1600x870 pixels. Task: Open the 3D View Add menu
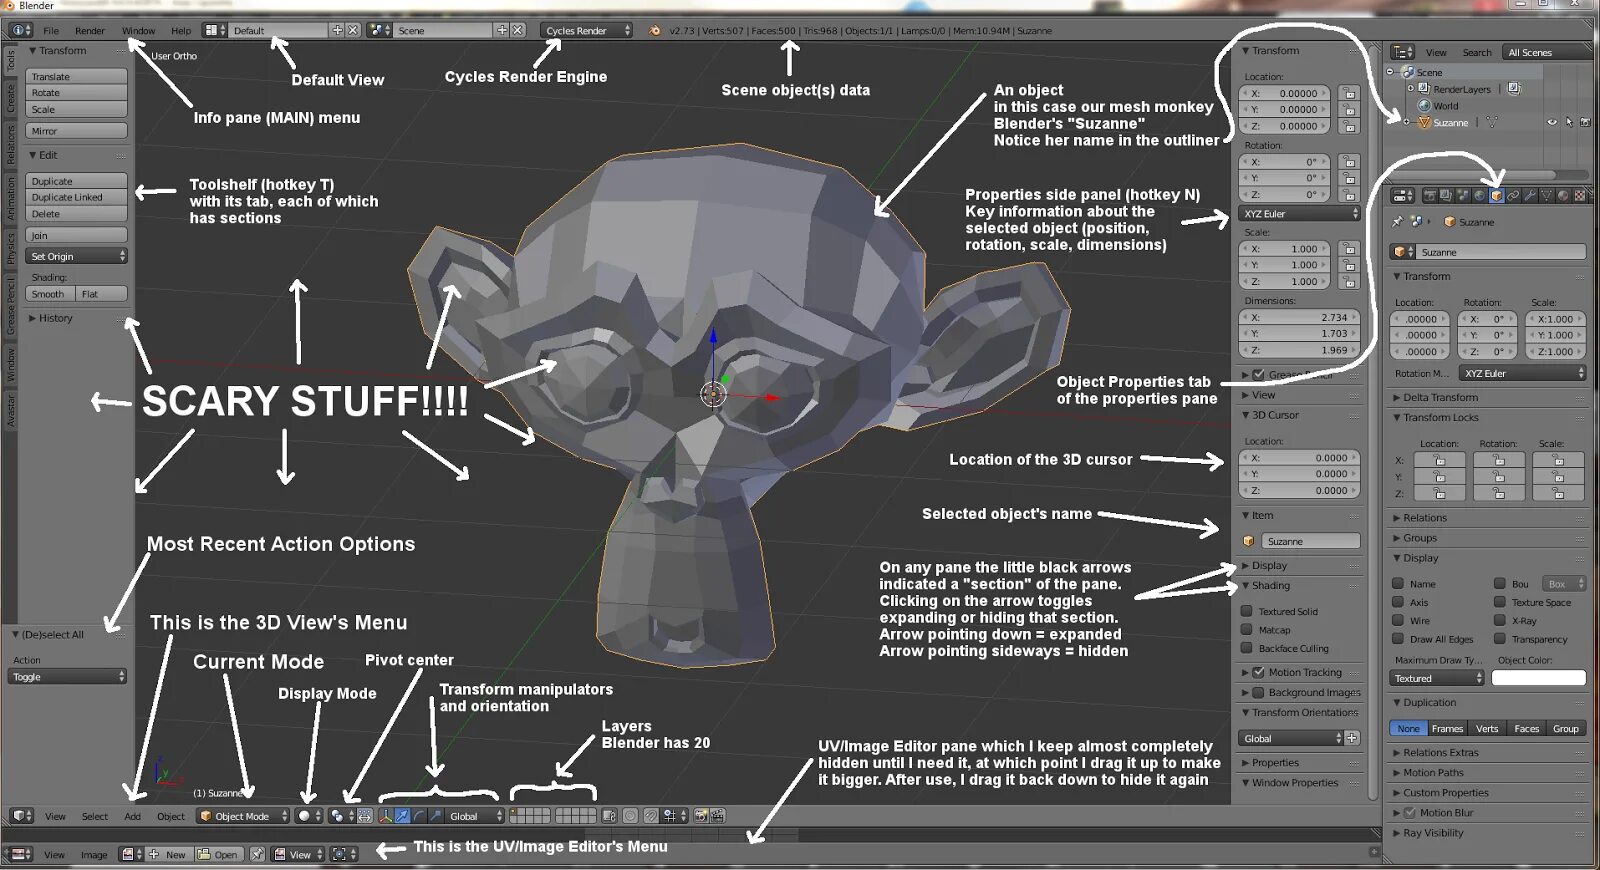[x=133, y=816]
